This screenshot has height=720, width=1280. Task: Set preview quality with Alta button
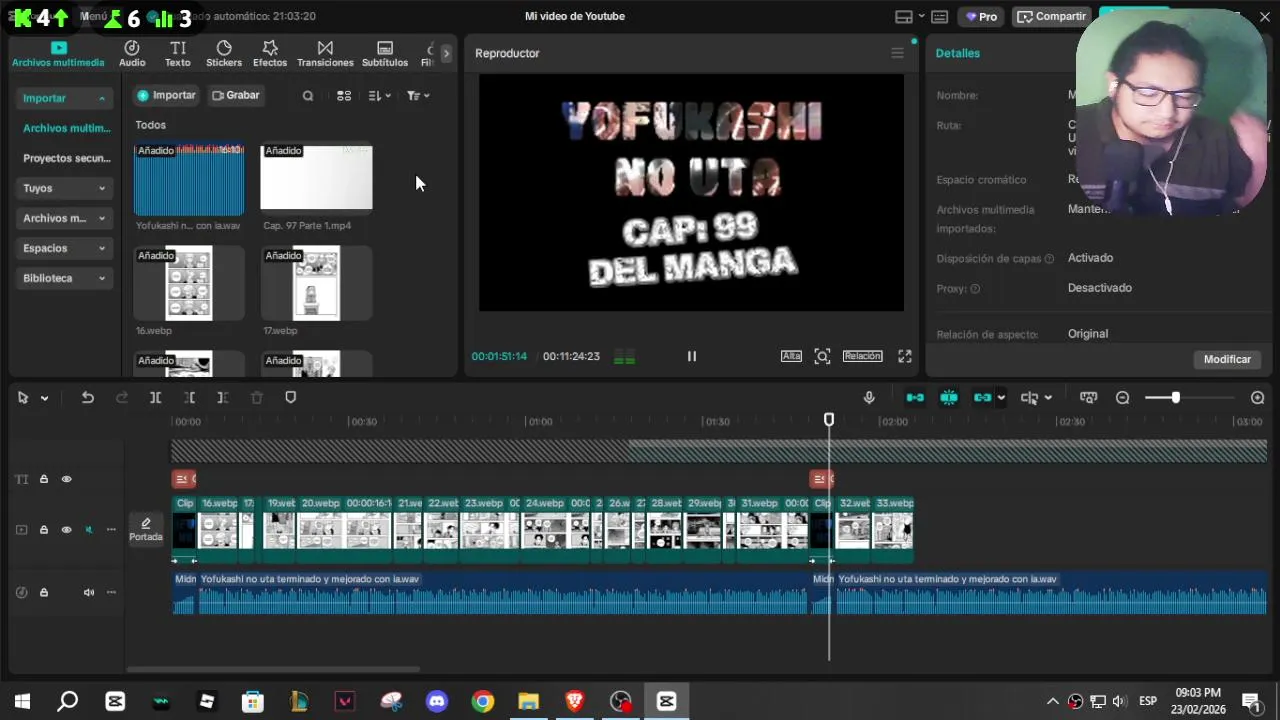click(x=791, y=356)
